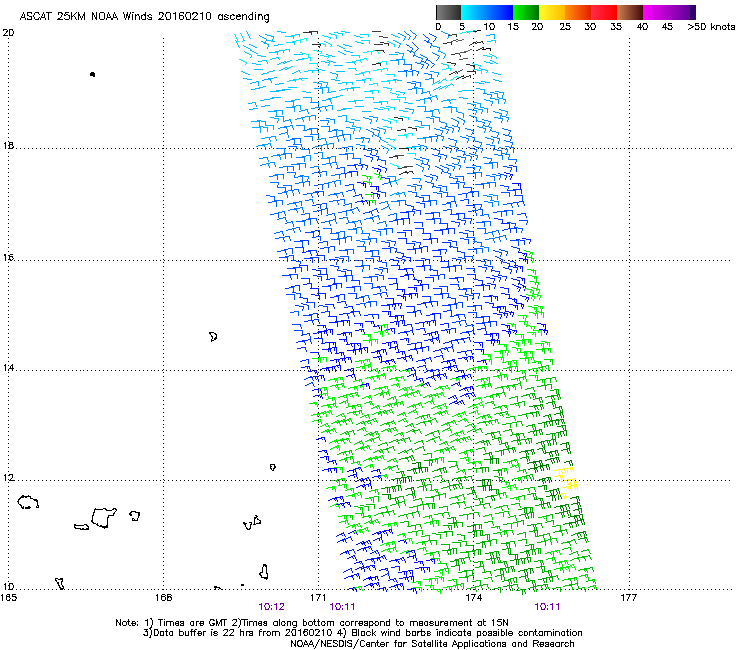This screenshot has width=740, height=650.
Task: Select the yellow 20-25 knots legend swatch
Action: pyautogui.click(x=552, y=12)
